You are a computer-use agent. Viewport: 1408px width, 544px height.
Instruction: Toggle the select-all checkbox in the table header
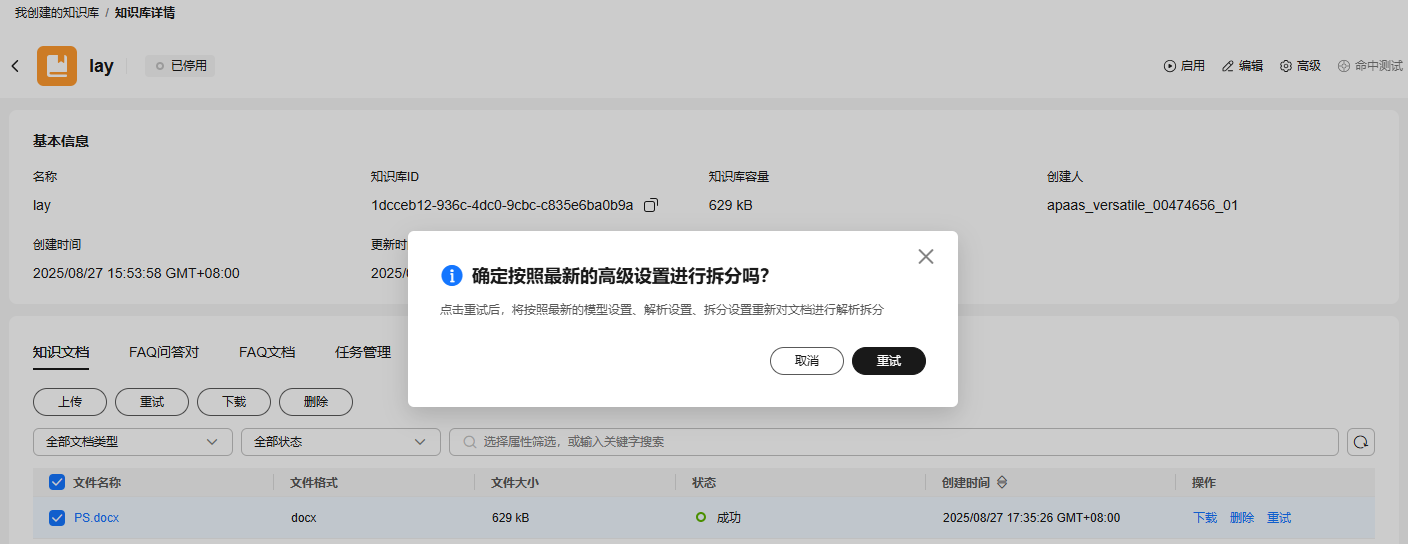point(57,483)
